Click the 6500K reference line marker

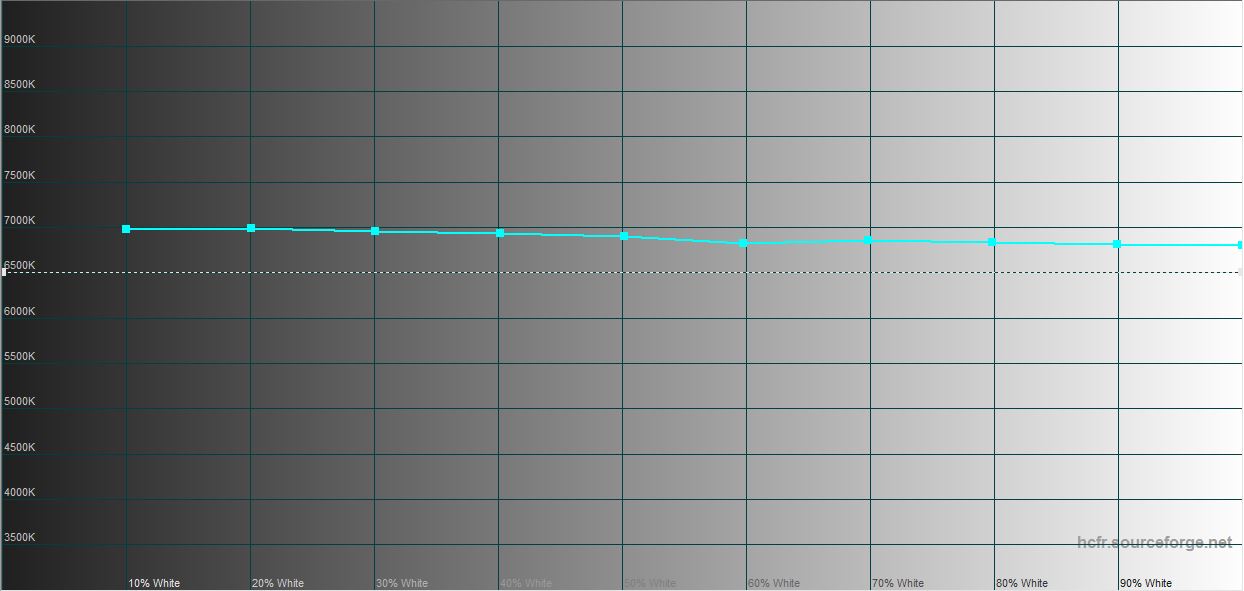[4, 272]
